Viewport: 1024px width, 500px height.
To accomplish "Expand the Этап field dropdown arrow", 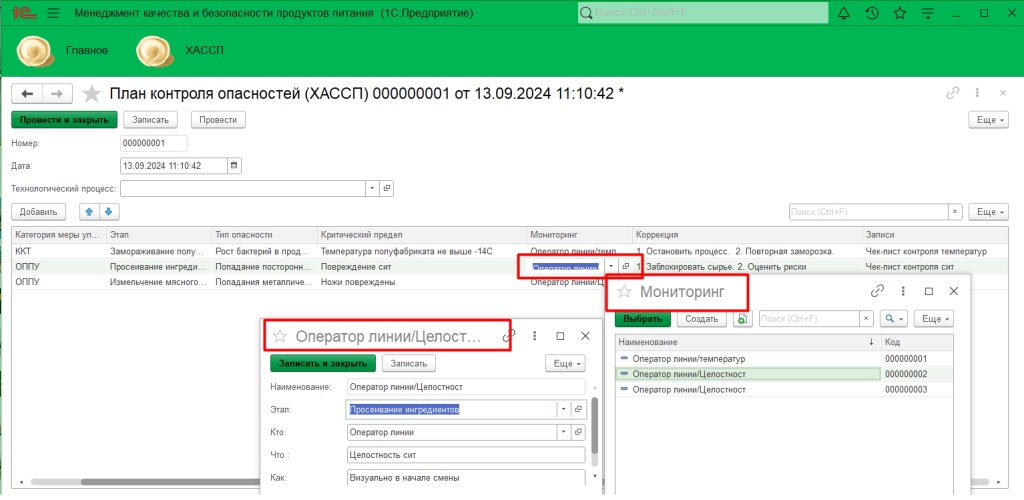I will click(x=564, y=409).
